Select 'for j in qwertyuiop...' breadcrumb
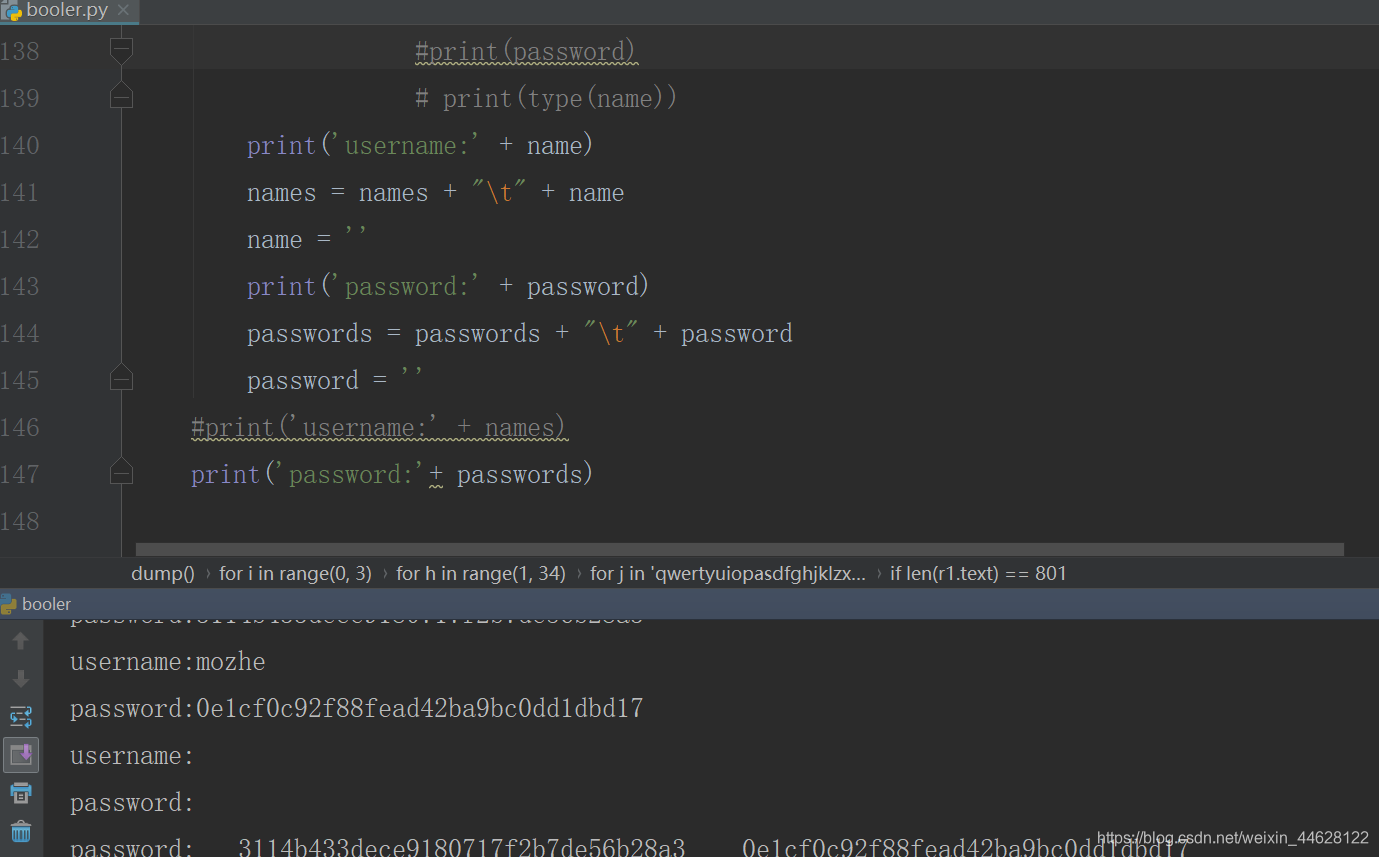This screenshot has height=857, width=1379. 728,573
